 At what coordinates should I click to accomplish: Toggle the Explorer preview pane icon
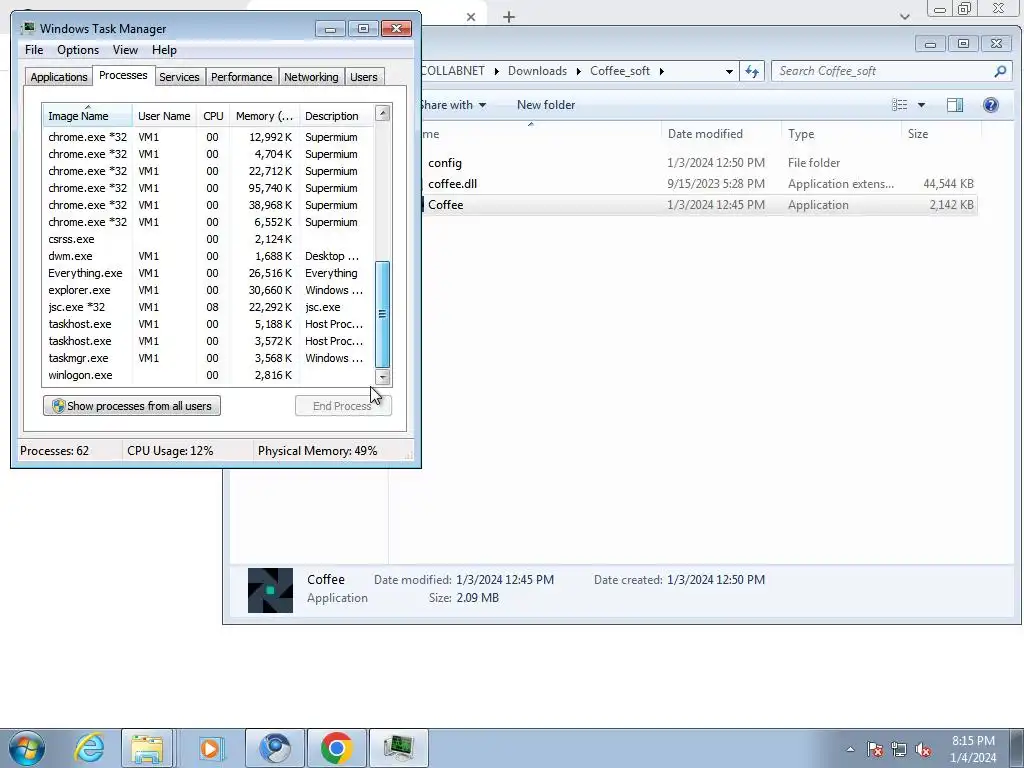point(955,104)
